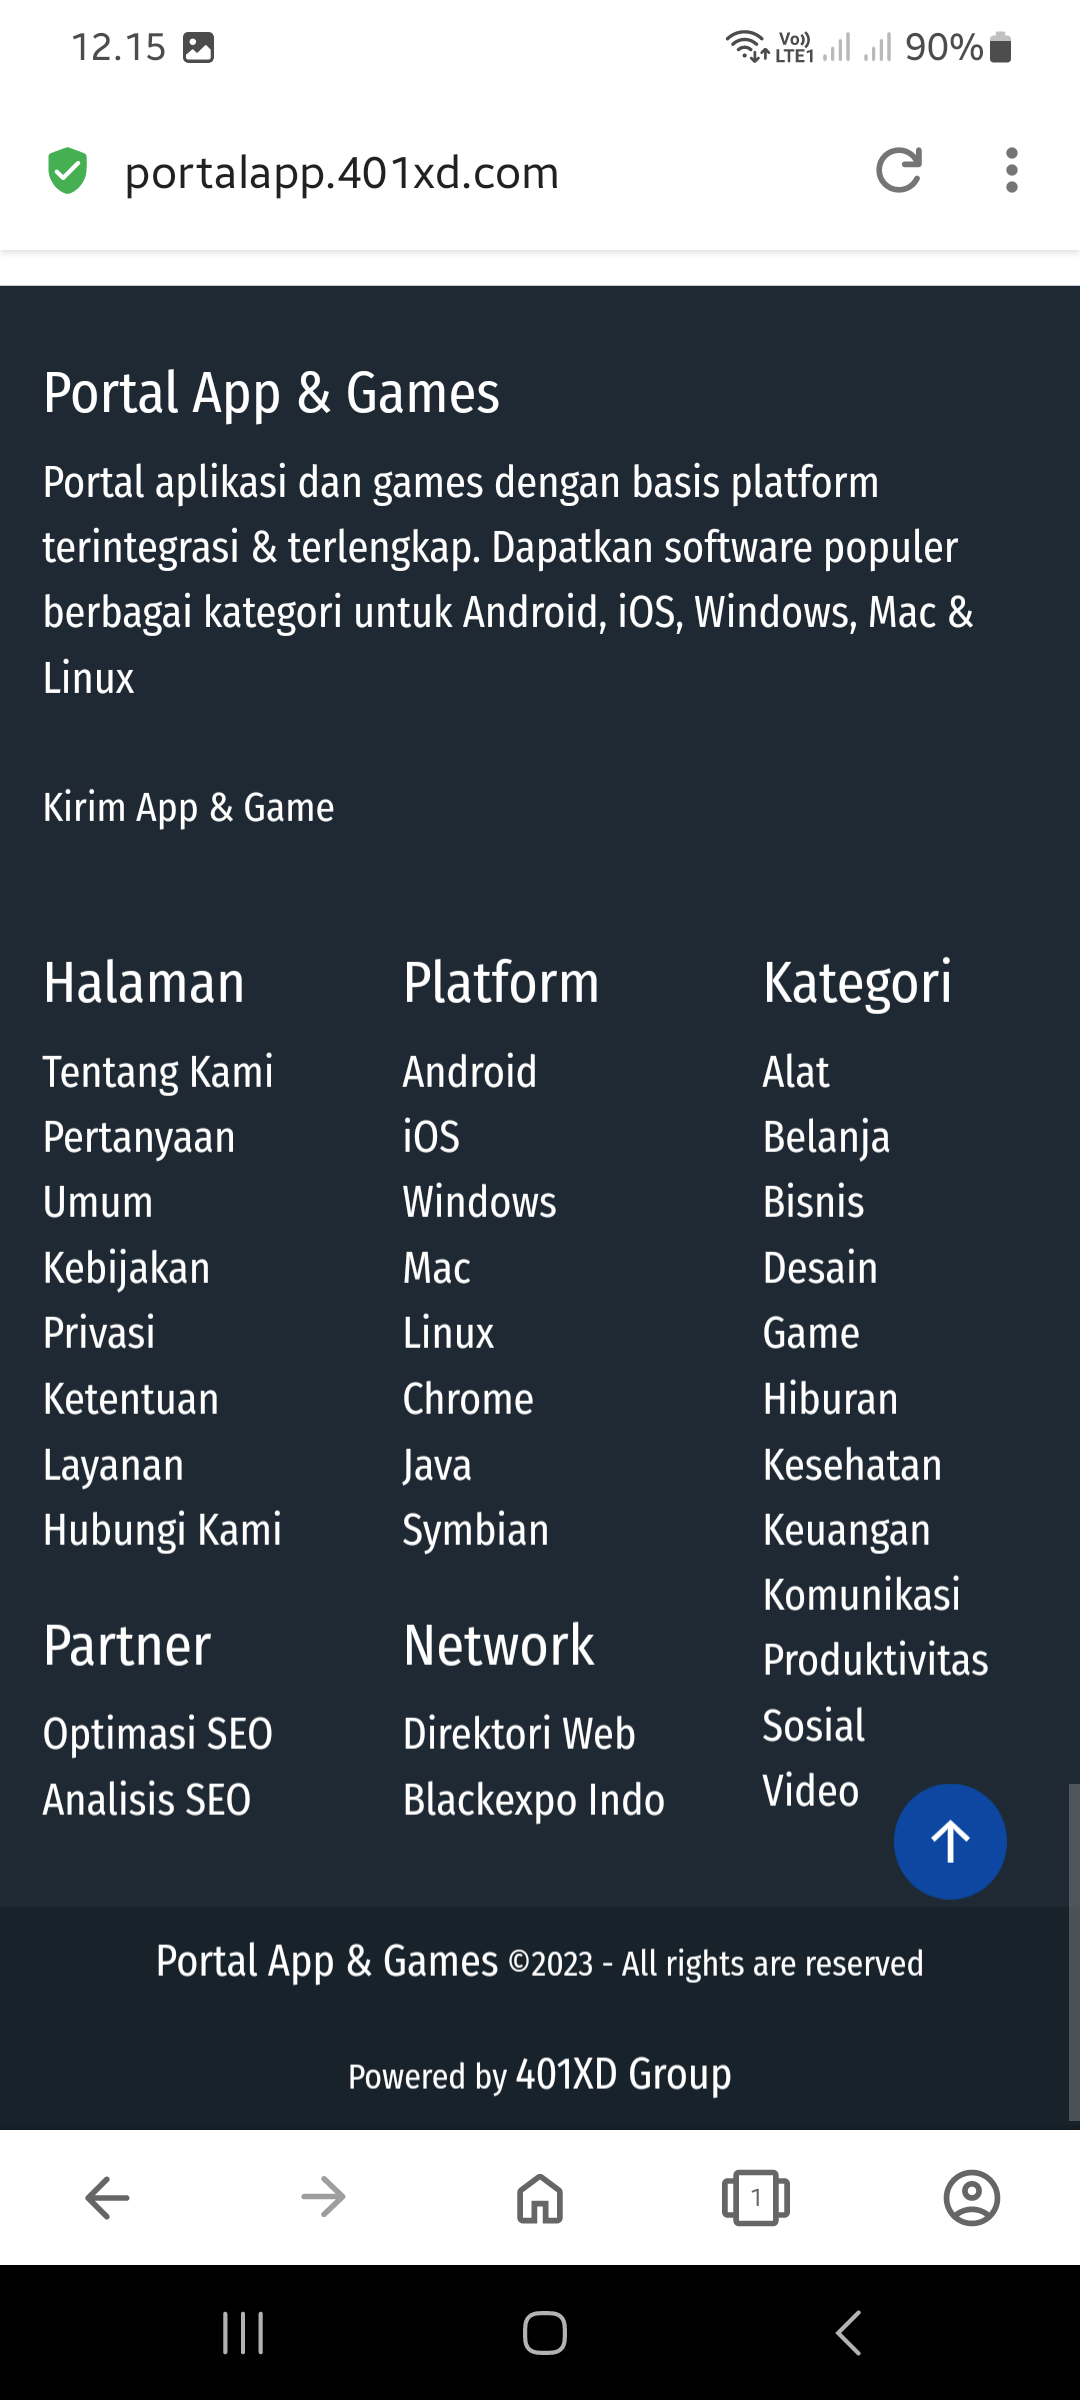Open the tab switcher showing one tab
The width and height of the screenshot is (1080, 2400).
click(x=755, y=2198)
